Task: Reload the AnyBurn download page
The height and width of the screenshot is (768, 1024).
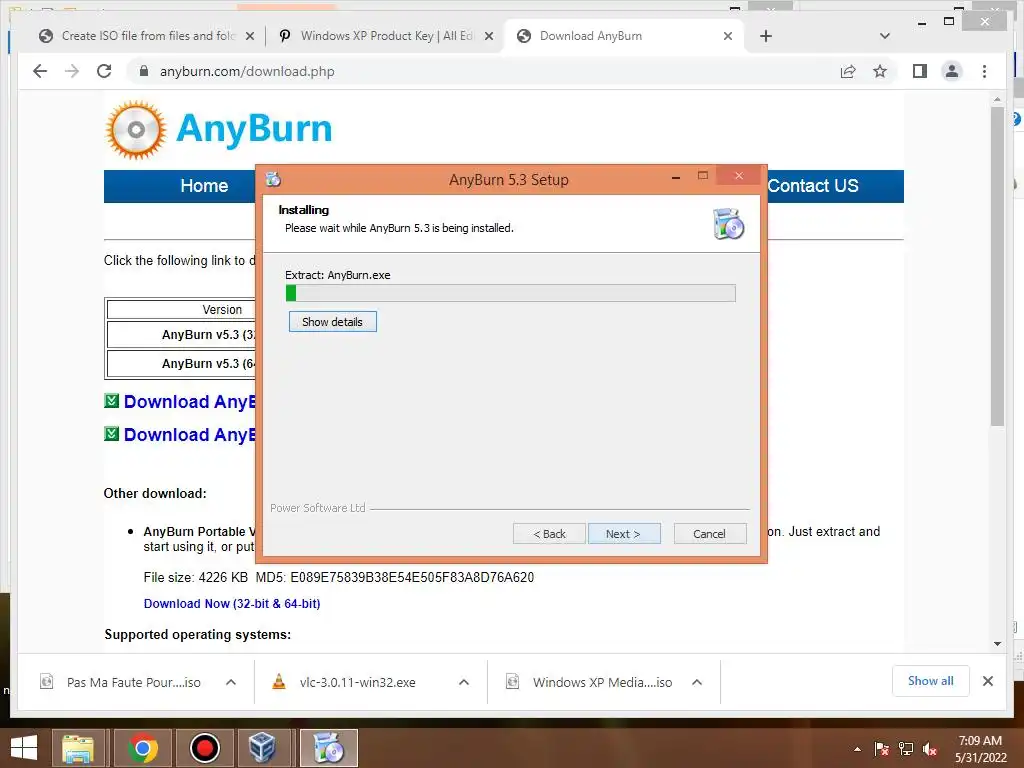Action: pyautogui.click(x=104, y=71)
